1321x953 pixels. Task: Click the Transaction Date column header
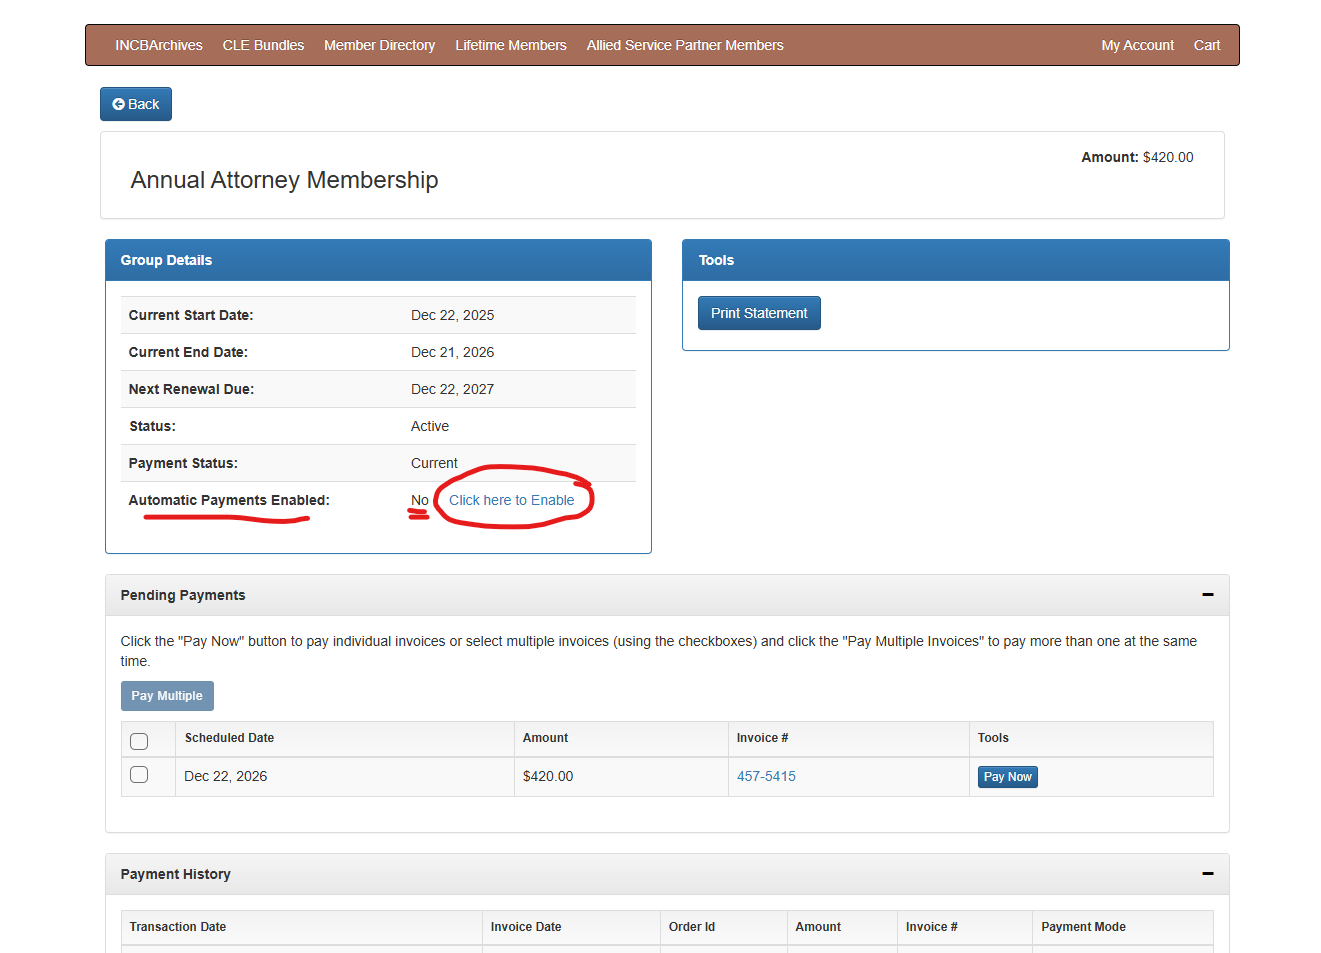coord(178,927)
